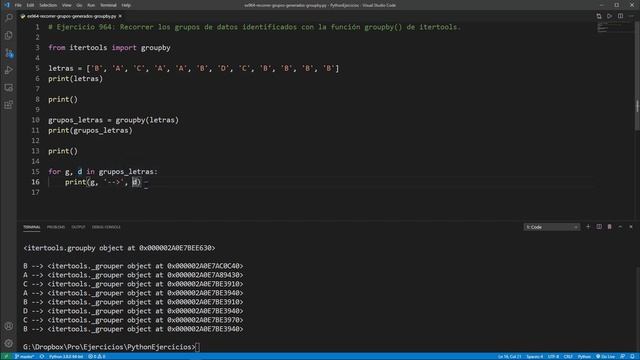Screen dimensions: 640x360
Task: Open the Run and Debug view
Action: (x=9, y=70)
